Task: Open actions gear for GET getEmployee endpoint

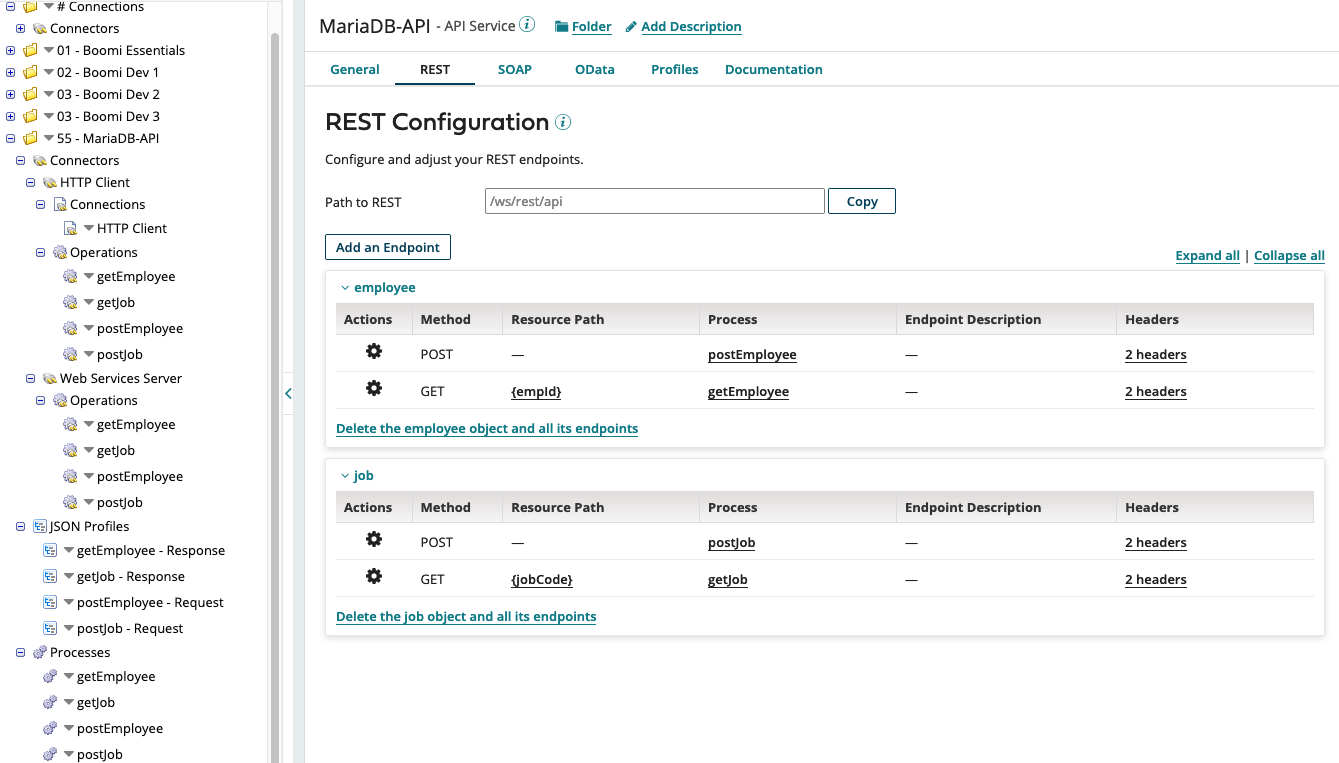Action: (x=374, y=388)
